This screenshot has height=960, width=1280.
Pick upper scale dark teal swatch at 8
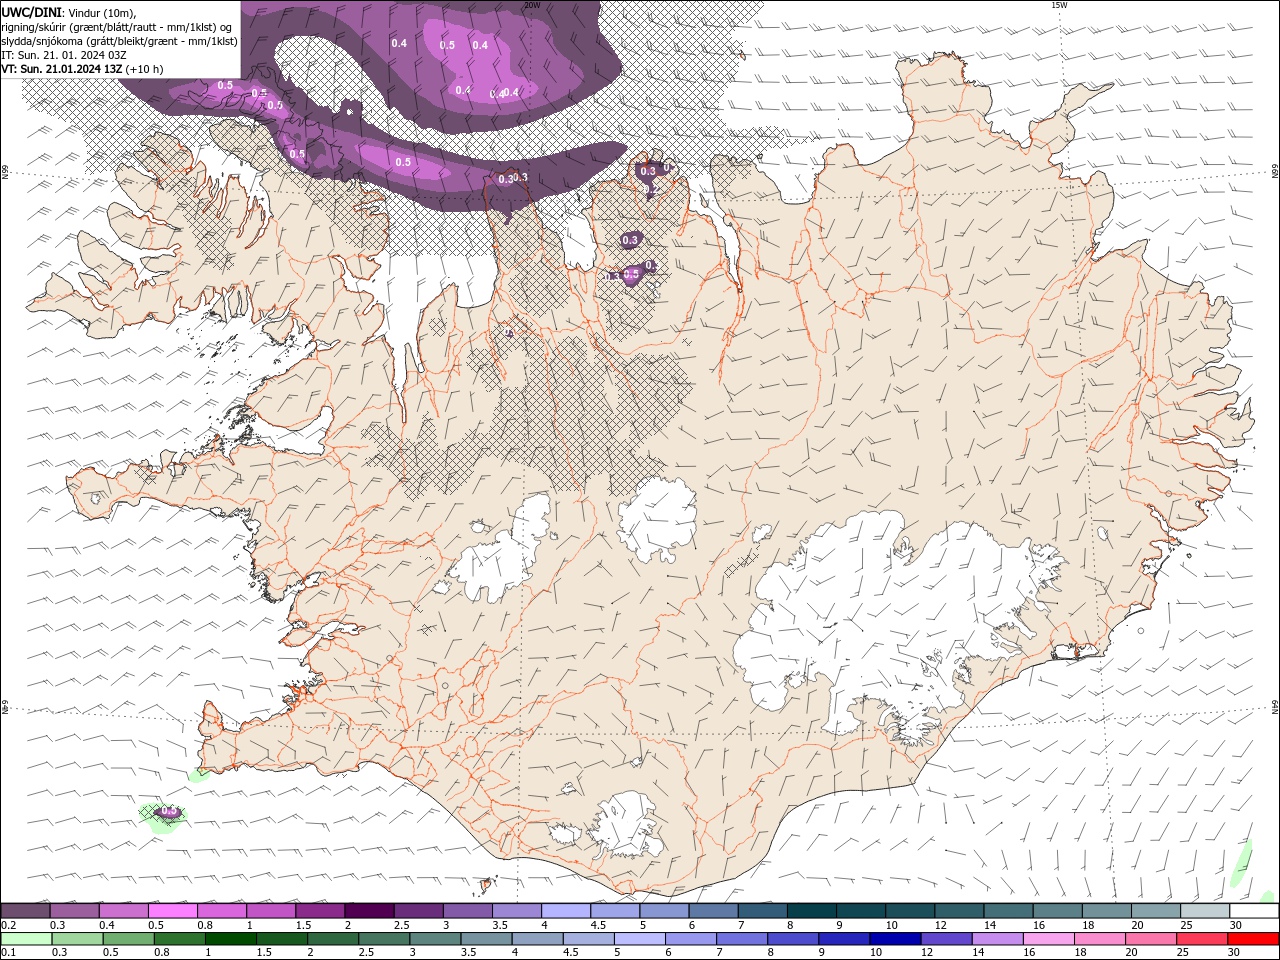(812, 911)
